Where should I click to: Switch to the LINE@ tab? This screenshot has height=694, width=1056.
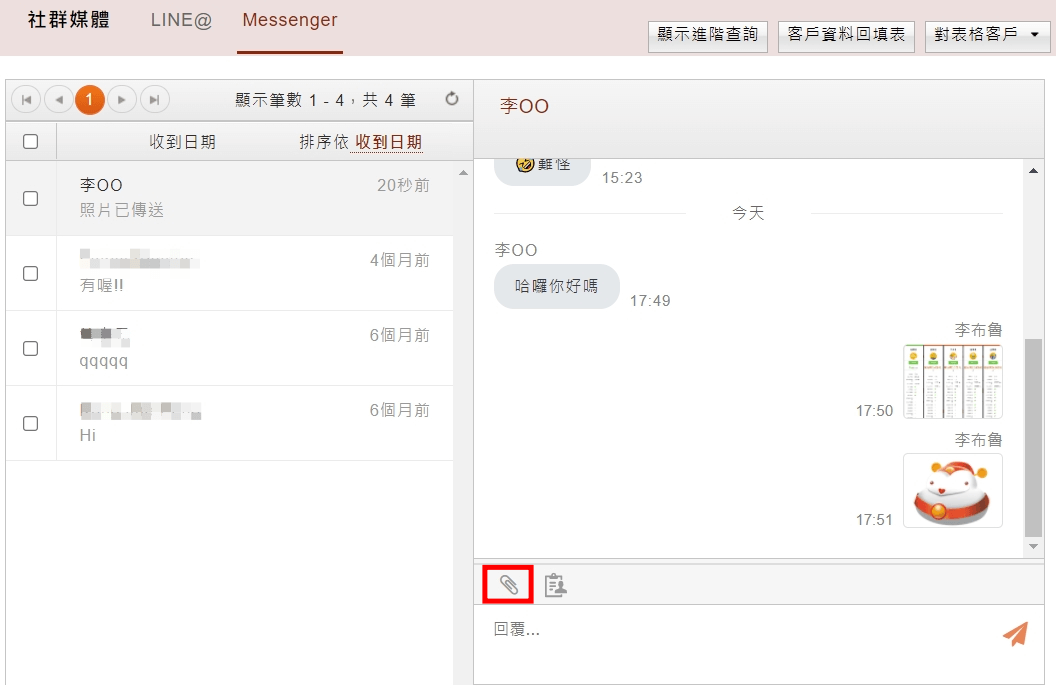181,21
